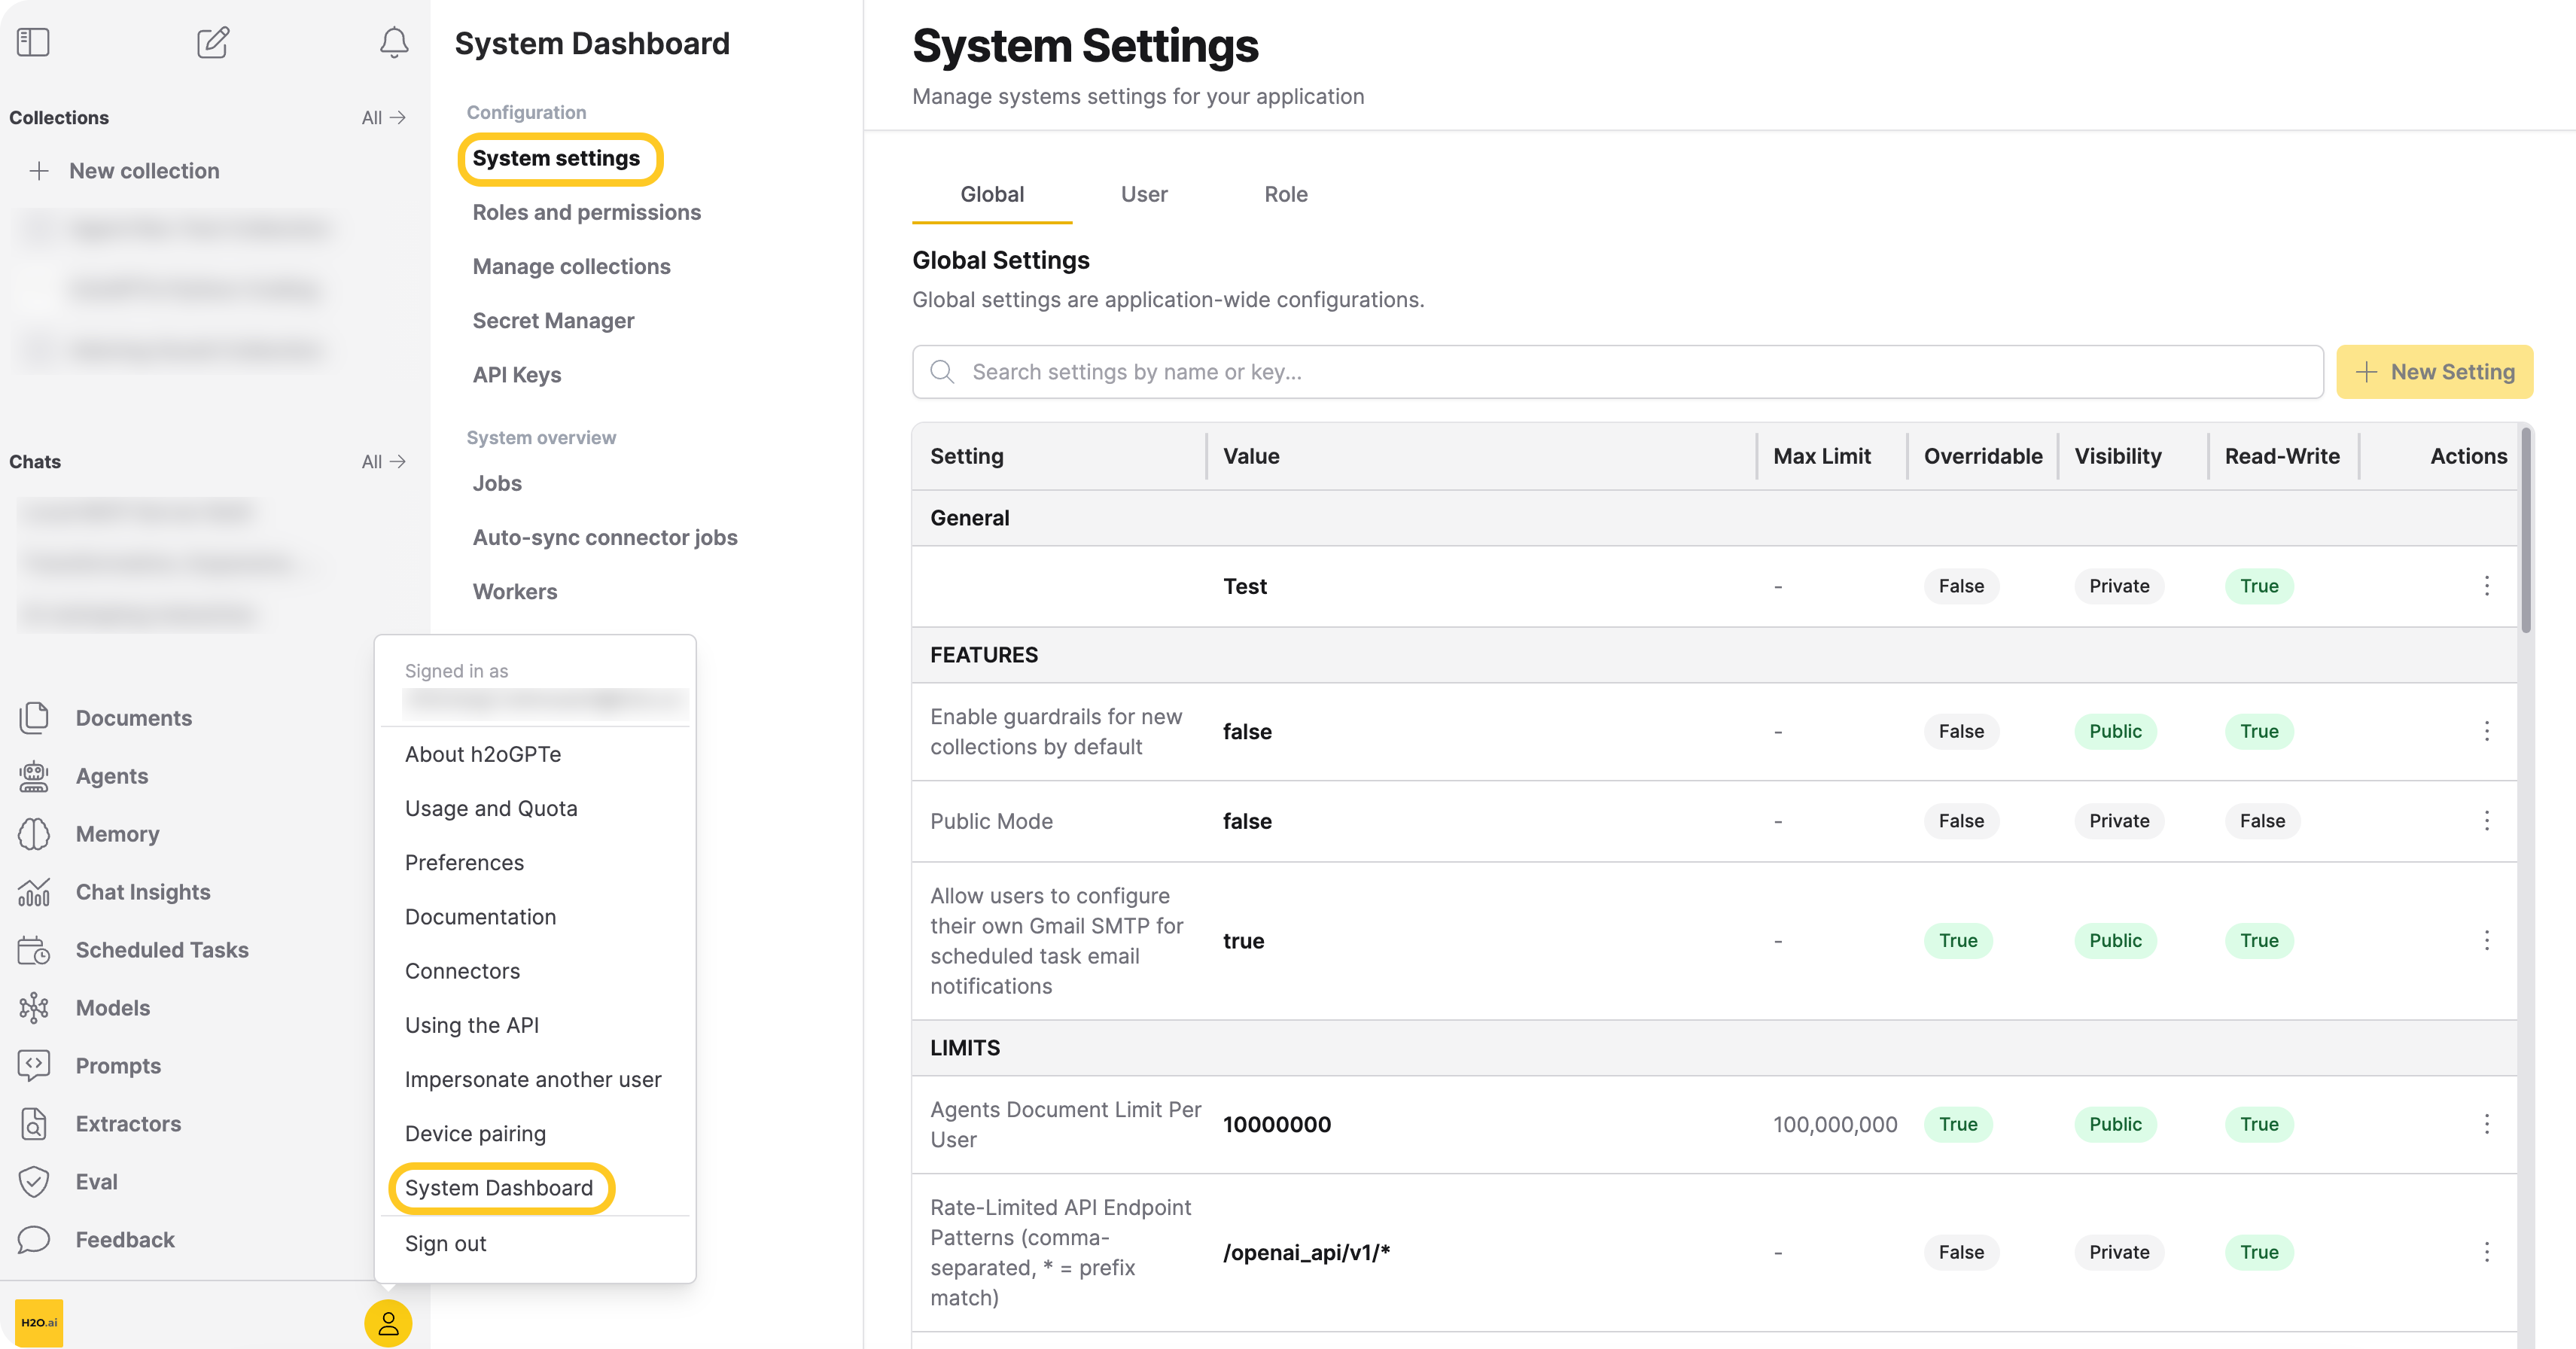The image size is (2576, 1349).
Task: Open Eval shield icon
Action: [x=34, y=1182]
